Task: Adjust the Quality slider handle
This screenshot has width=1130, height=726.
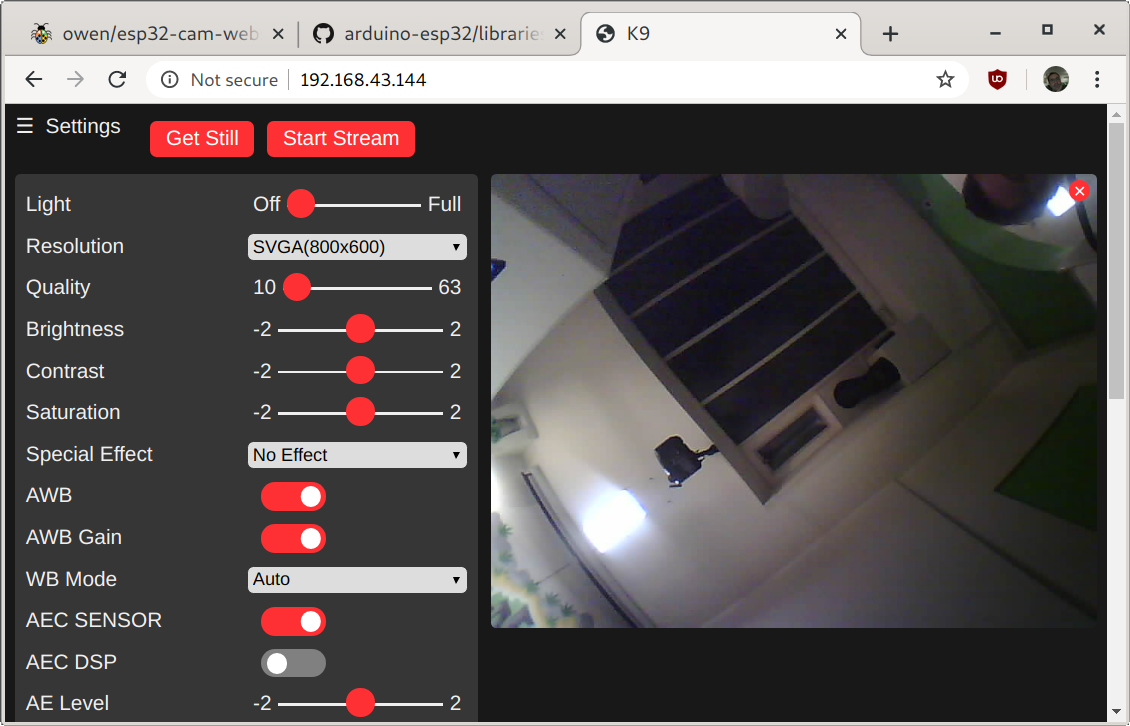Action: (x=296, y=287)
